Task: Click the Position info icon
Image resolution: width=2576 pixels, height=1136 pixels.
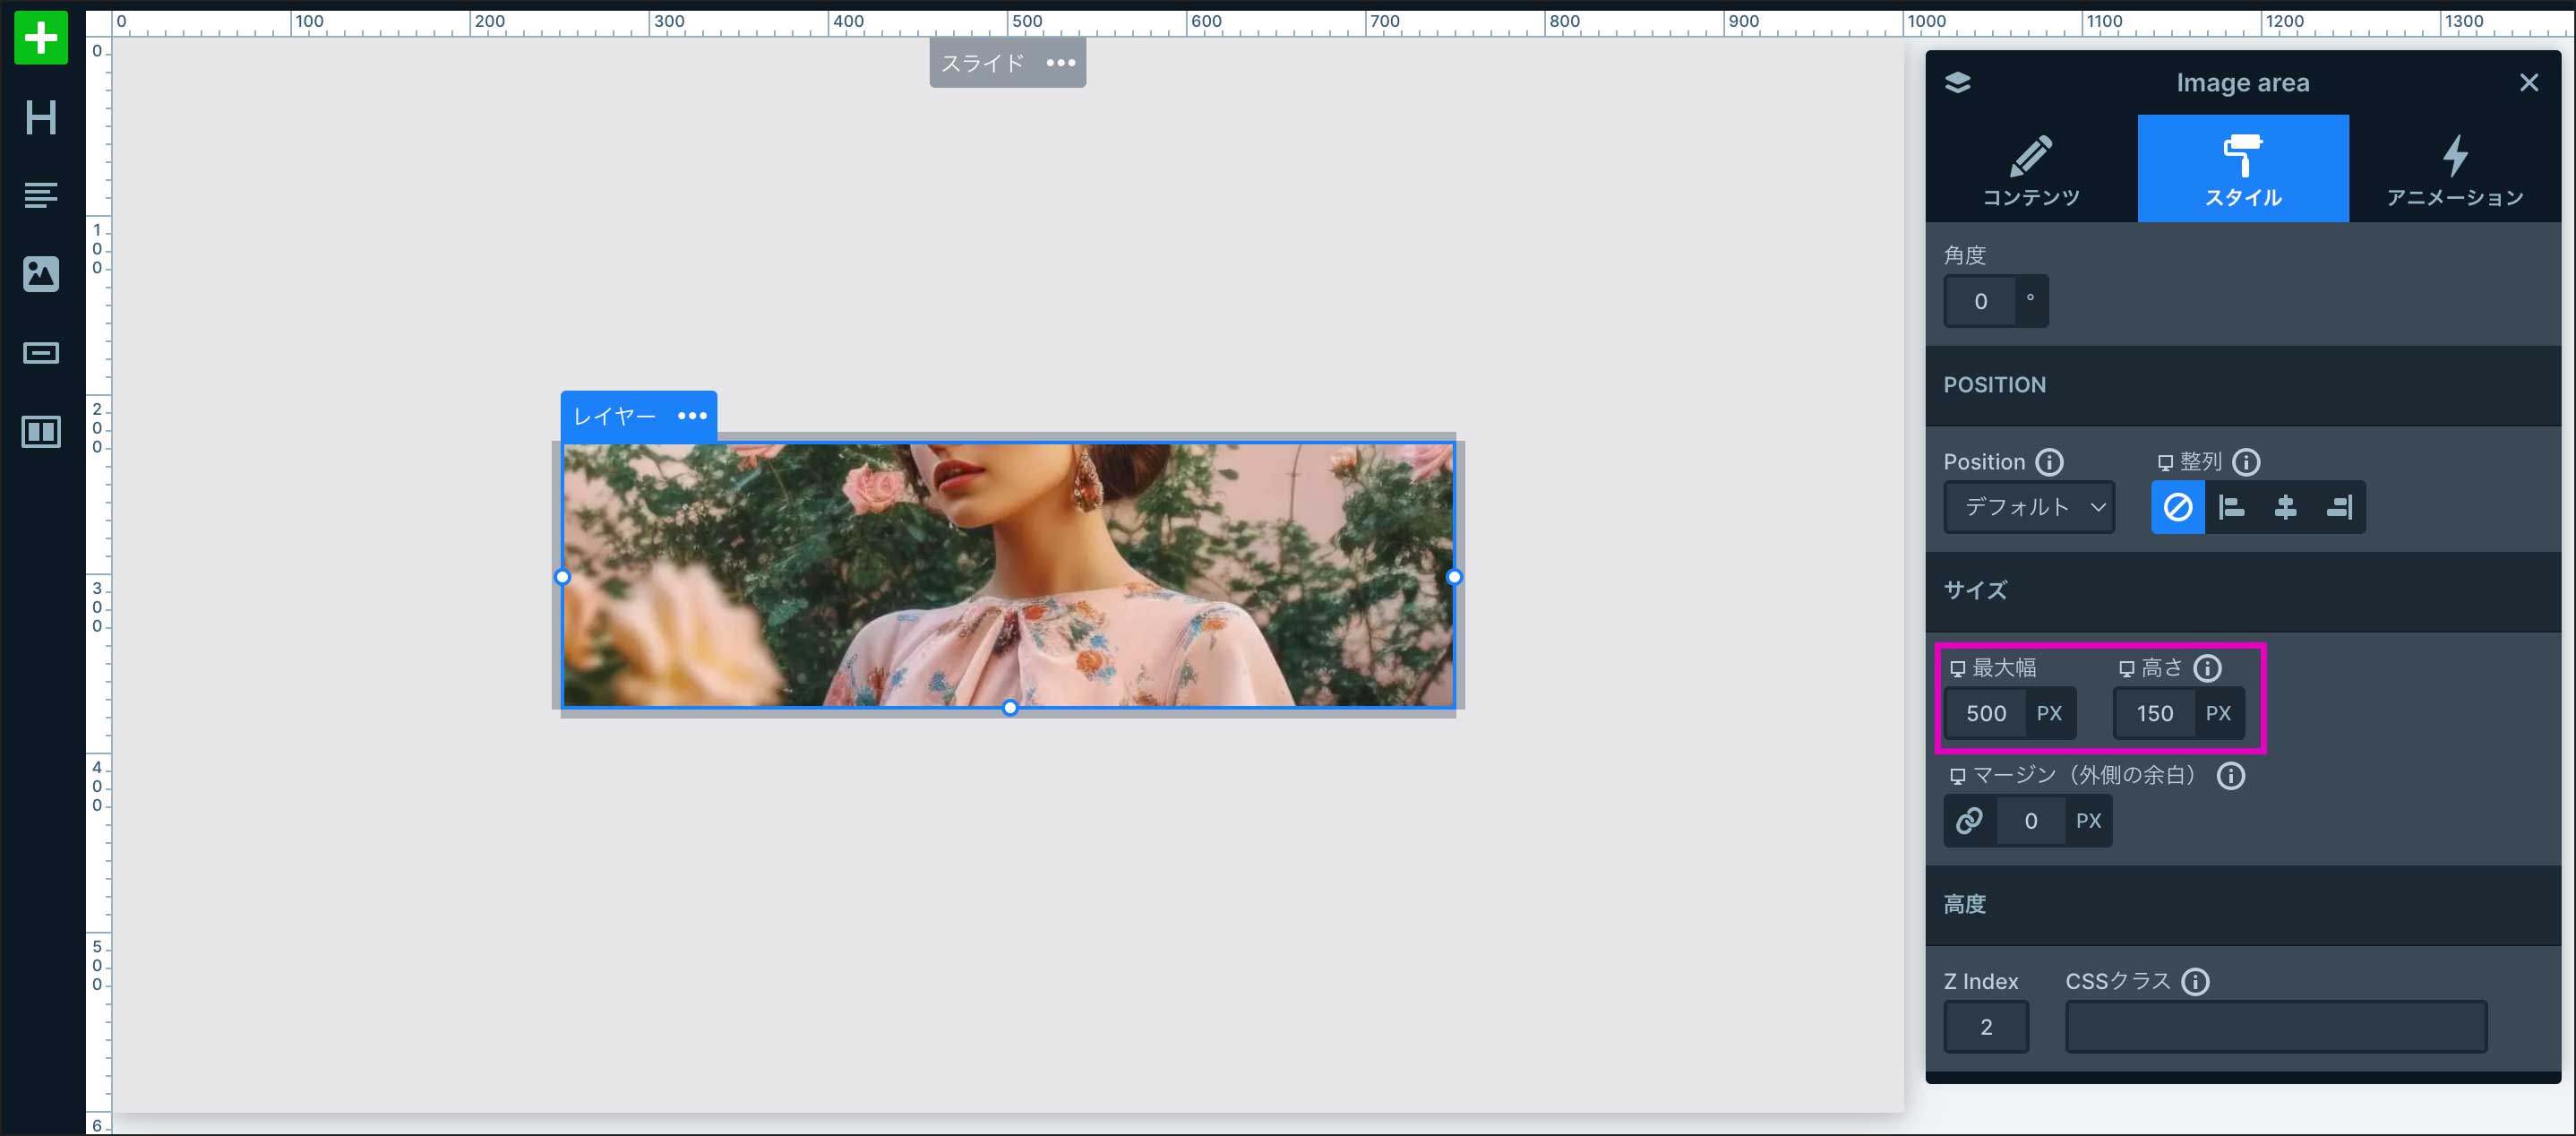Action: (x=2049, y=462)
